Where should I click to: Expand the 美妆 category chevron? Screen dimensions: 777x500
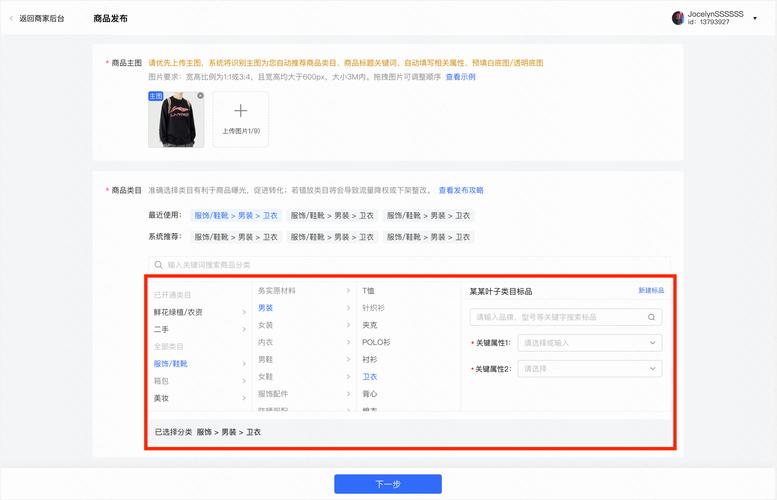click(x=244, y=398)
